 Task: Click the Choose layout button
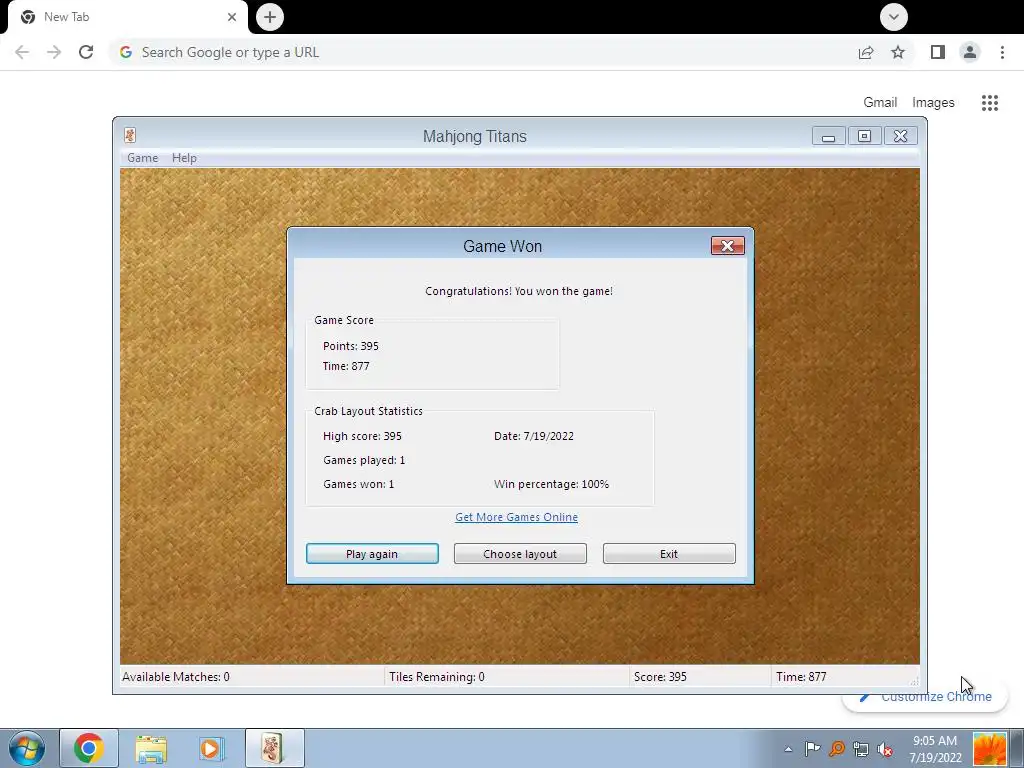(x=520, y=554)
